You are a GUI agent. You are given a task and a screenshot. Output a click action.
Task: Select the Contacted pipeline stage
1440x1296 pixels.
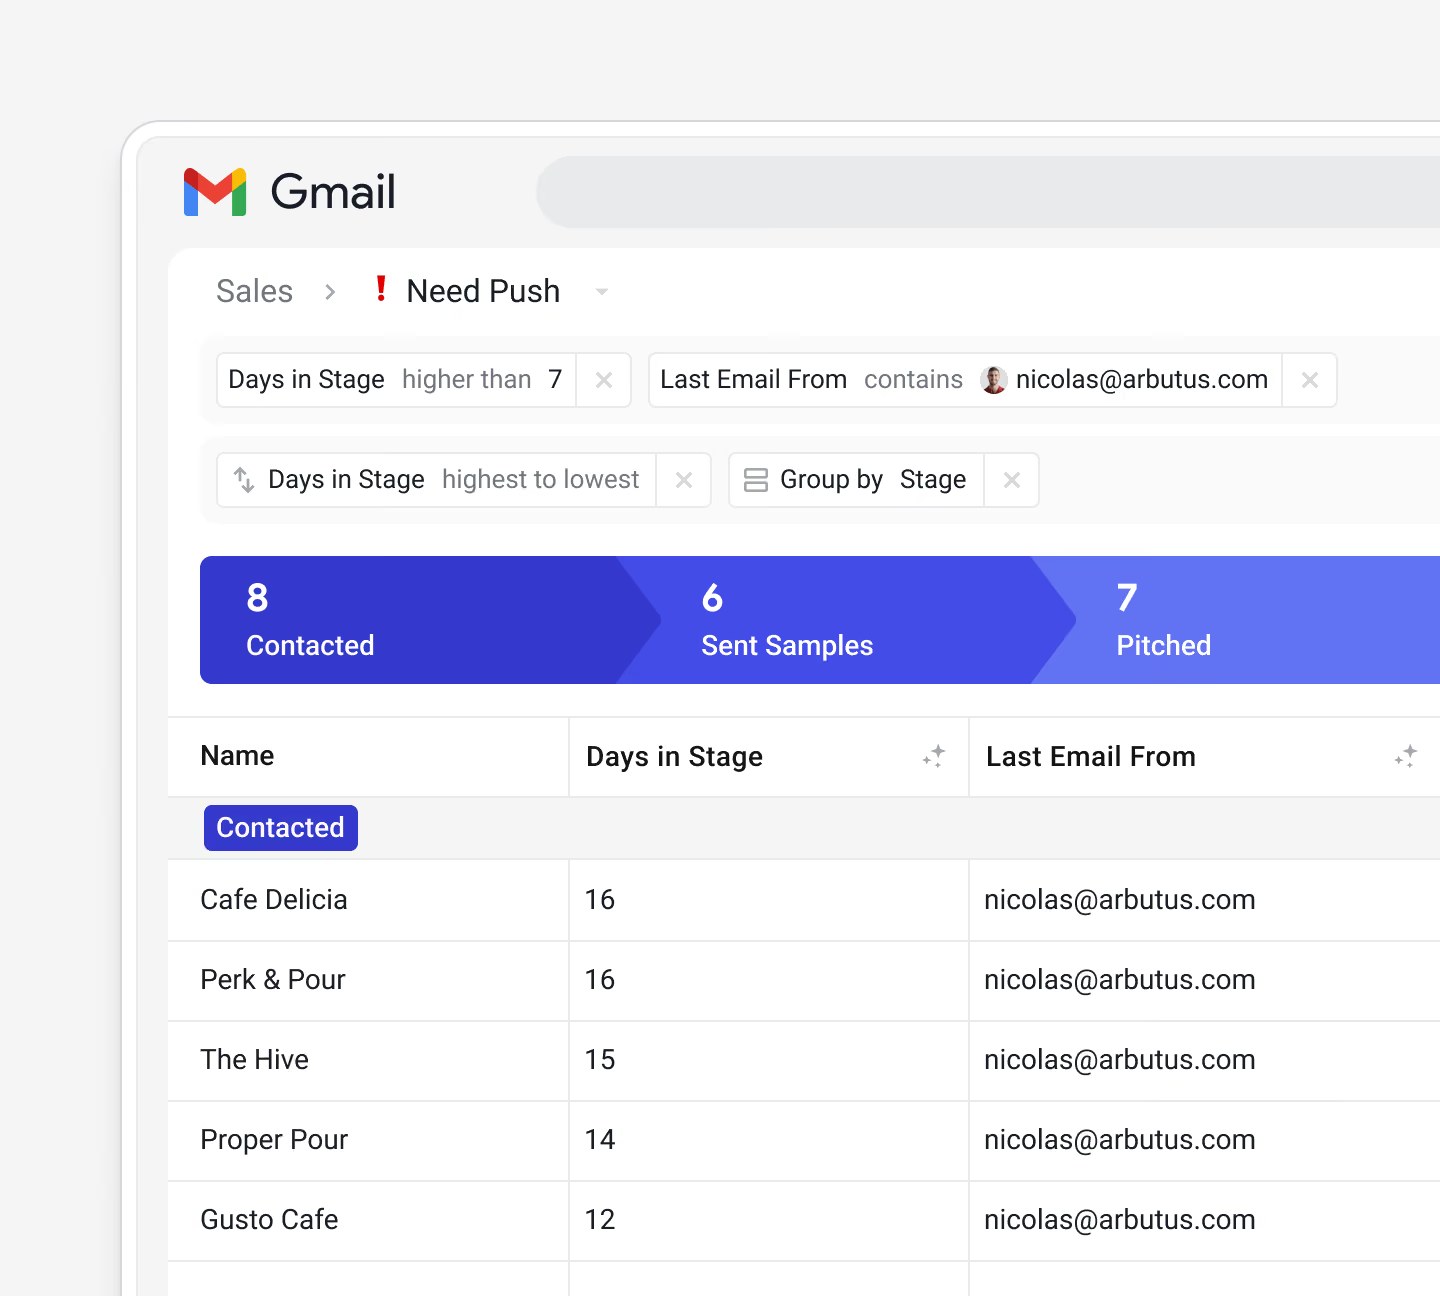(x=420, y=620)
